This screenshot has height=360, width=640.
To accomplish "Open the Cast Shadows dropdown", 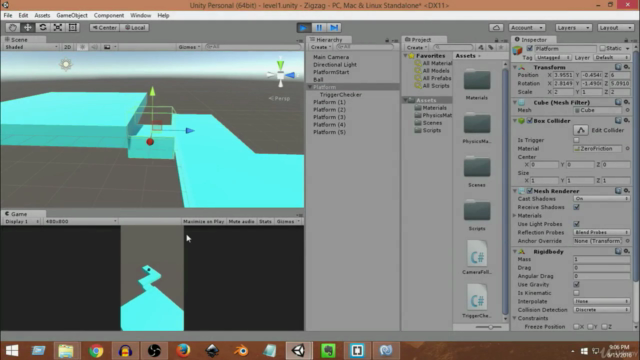I will coord(601,198).
